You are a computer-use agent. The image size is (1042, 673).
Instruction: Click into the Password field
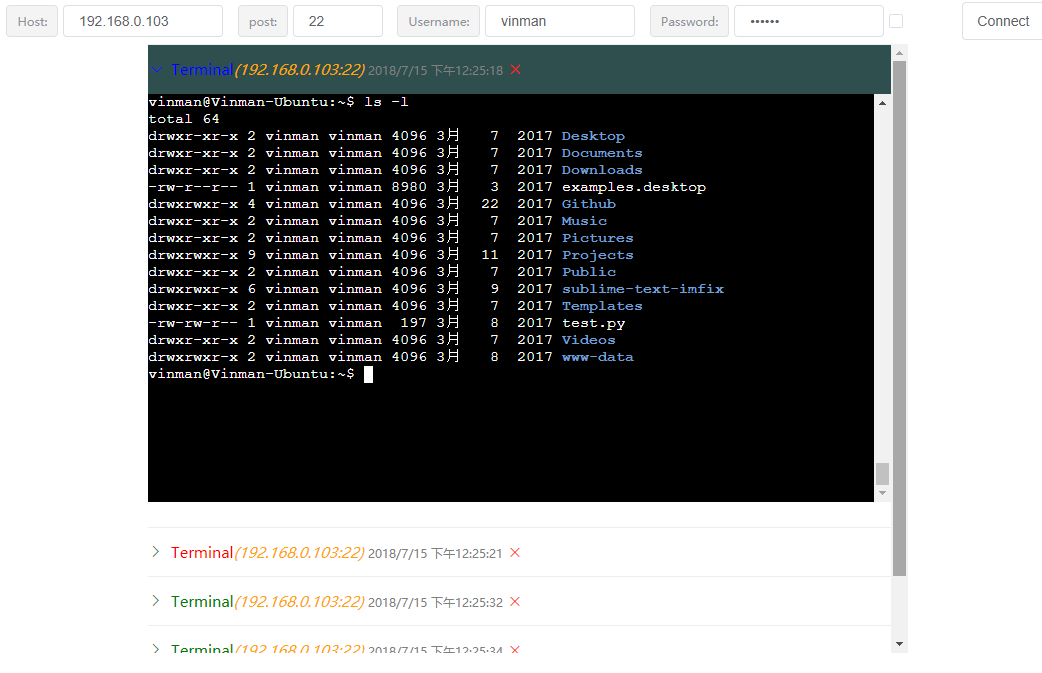(809, 21)
